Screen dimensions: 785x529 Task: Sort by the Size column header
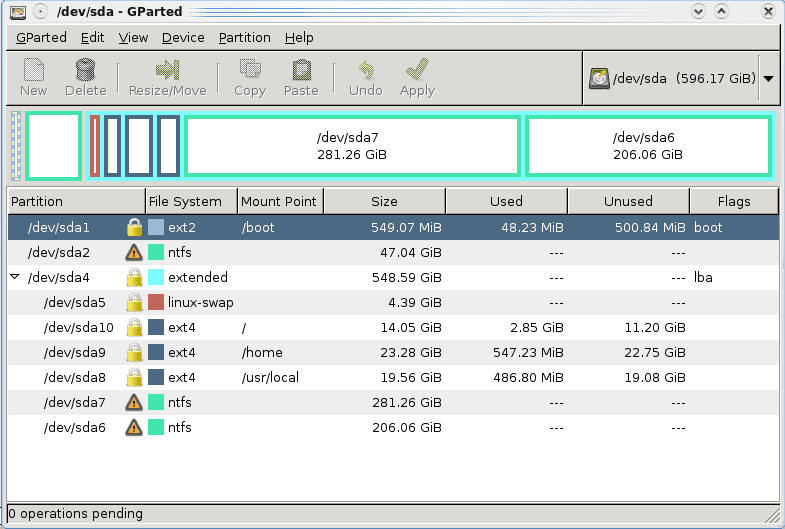pos(384,201)
